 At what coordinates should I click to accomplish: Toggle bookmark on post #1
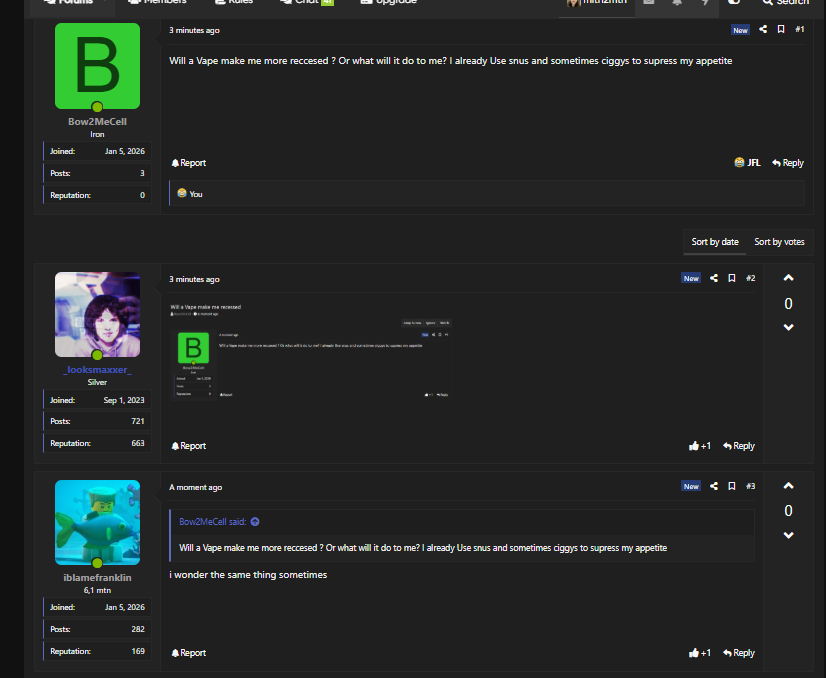781,30
